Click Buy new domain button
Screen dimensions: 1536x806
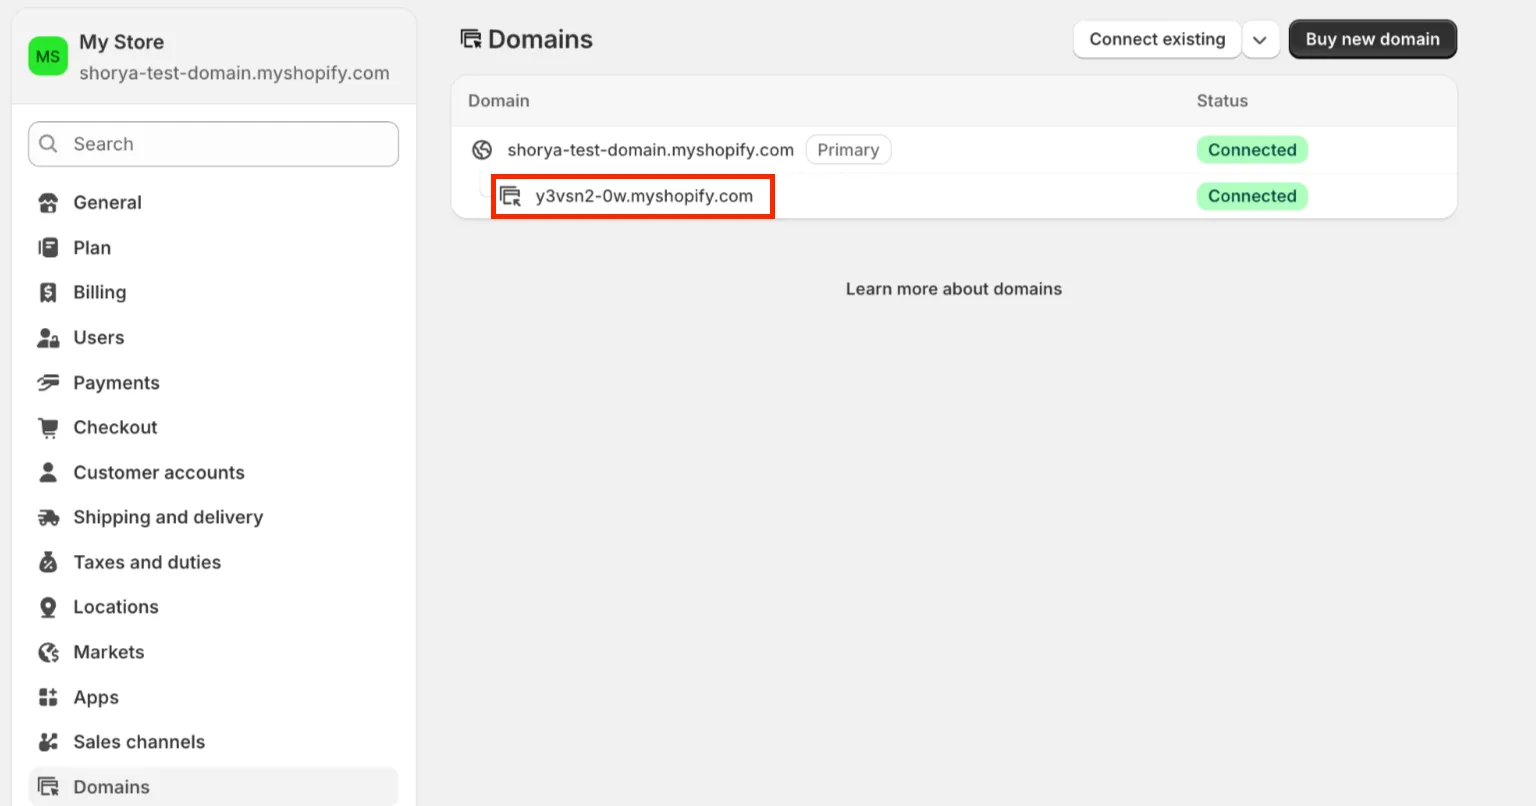(x=1372, y=40)
